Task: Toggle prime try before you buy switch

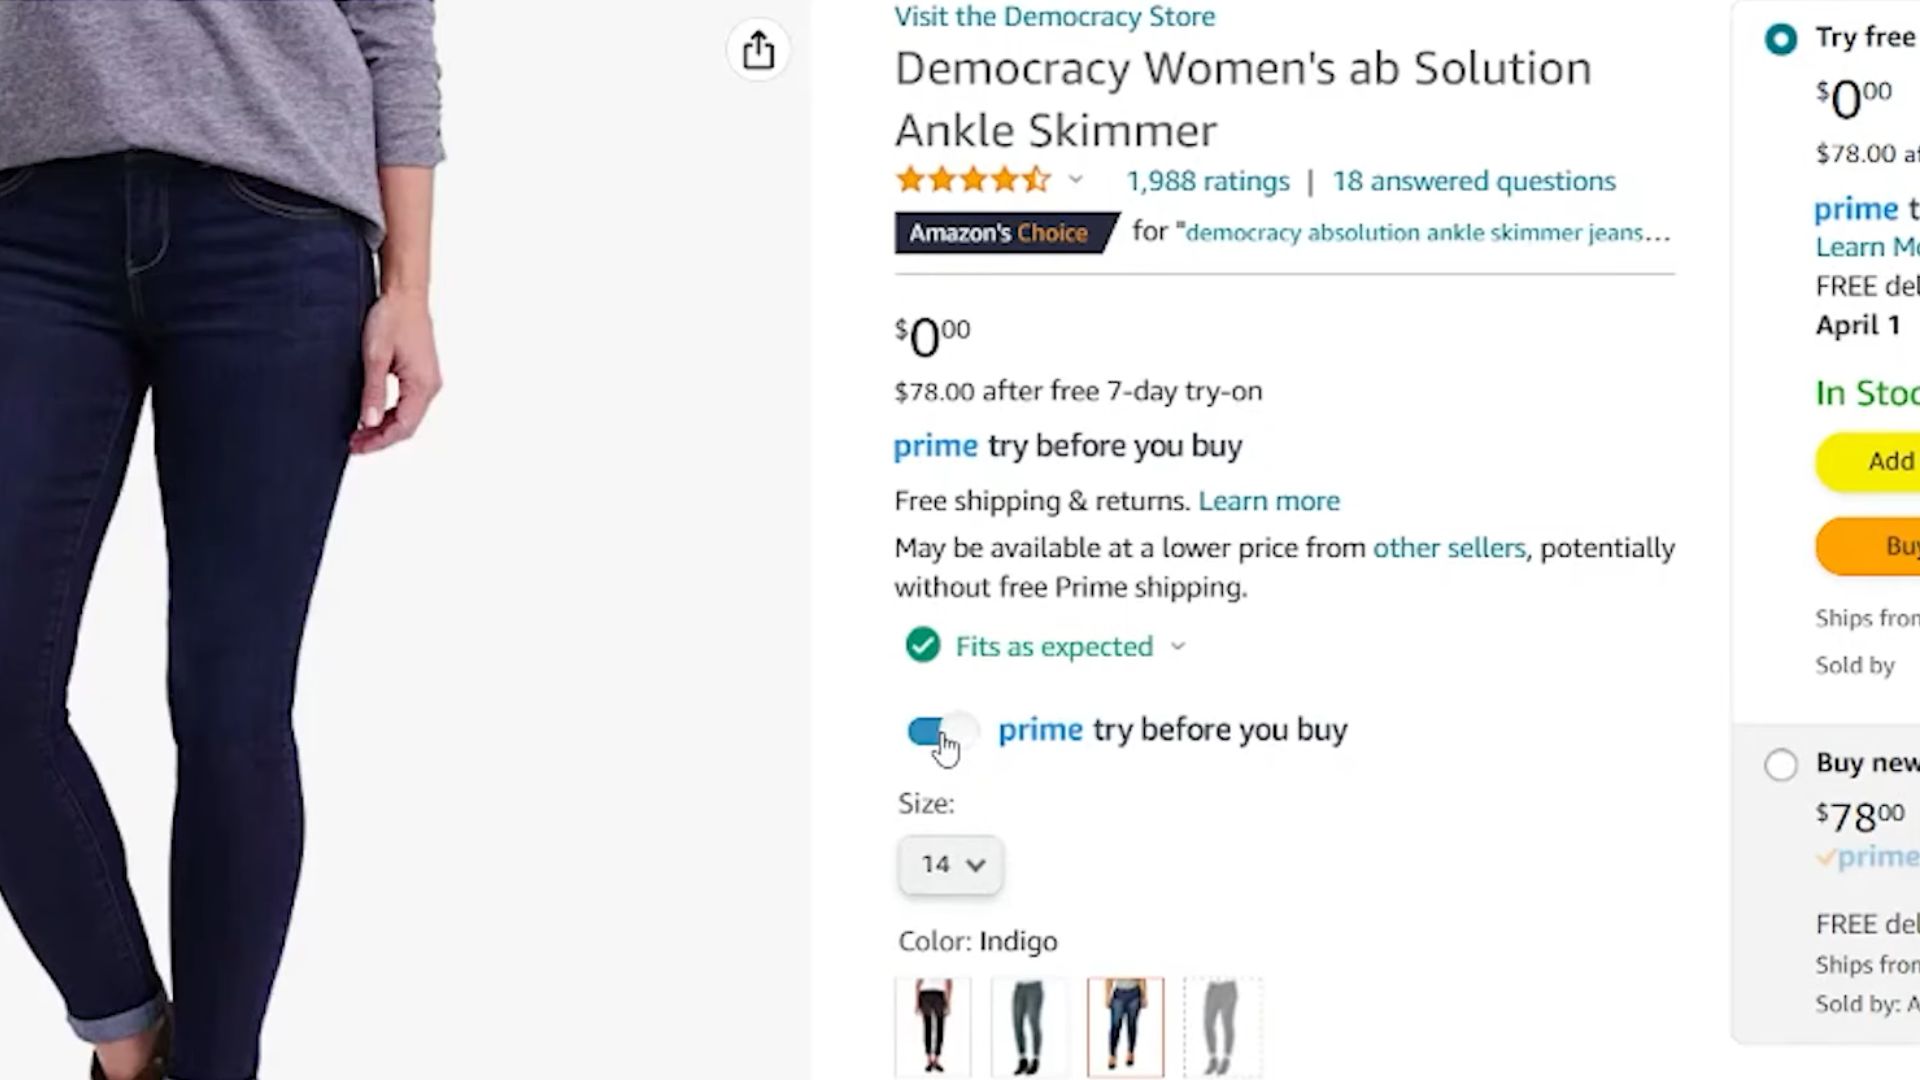Action: coord(940,731)
